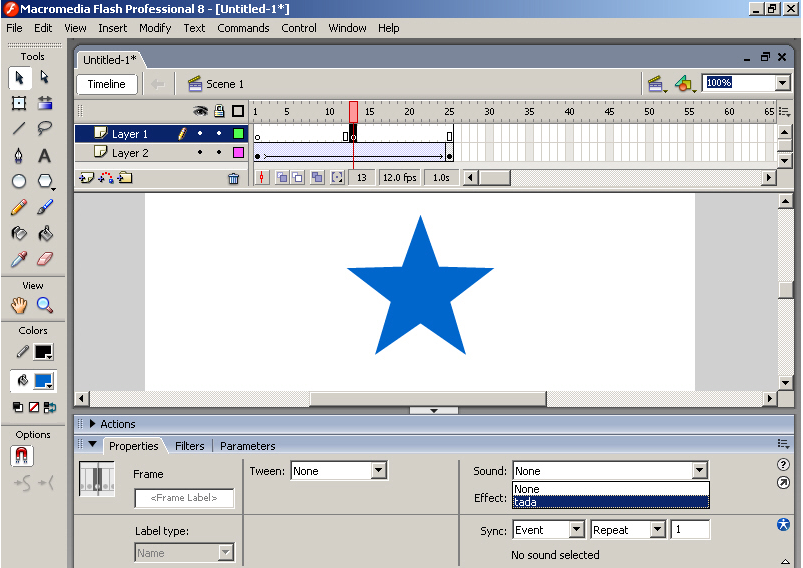Select the Eyedropper tool
This screenshot has height=568, width=803.
pos(19,259)
